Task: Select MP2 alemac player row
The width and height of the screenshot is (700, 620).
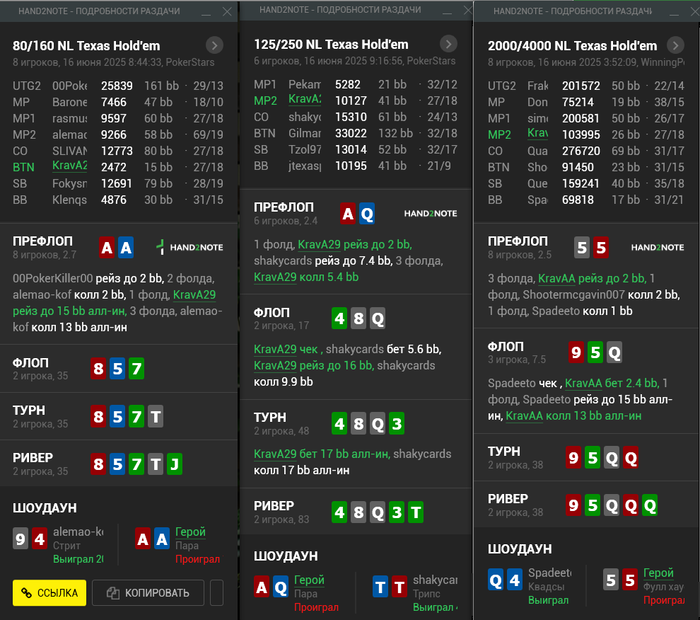Action: (118, 135)
